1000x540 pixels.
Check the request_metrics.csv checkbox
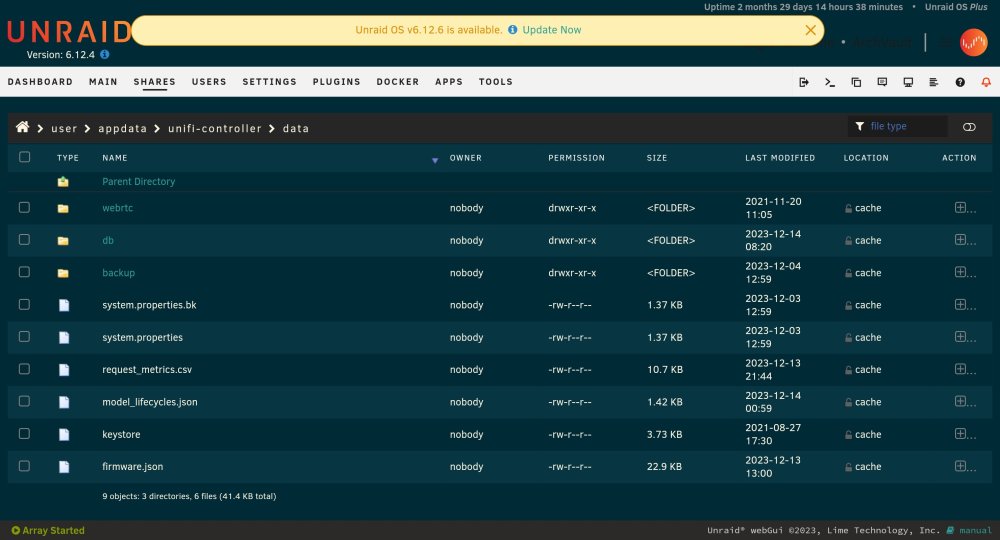click(x=24, y=369)
